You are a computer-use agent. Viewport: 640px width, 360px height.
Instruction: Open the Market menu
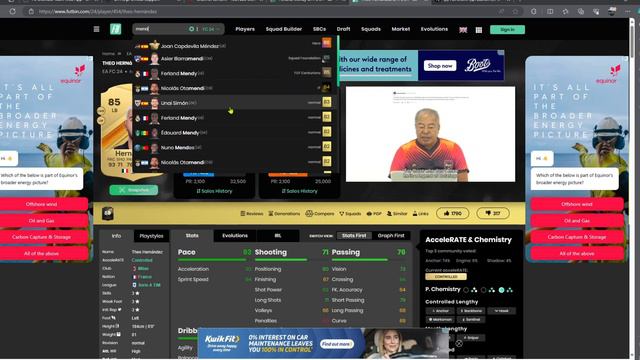pos(400,29)
